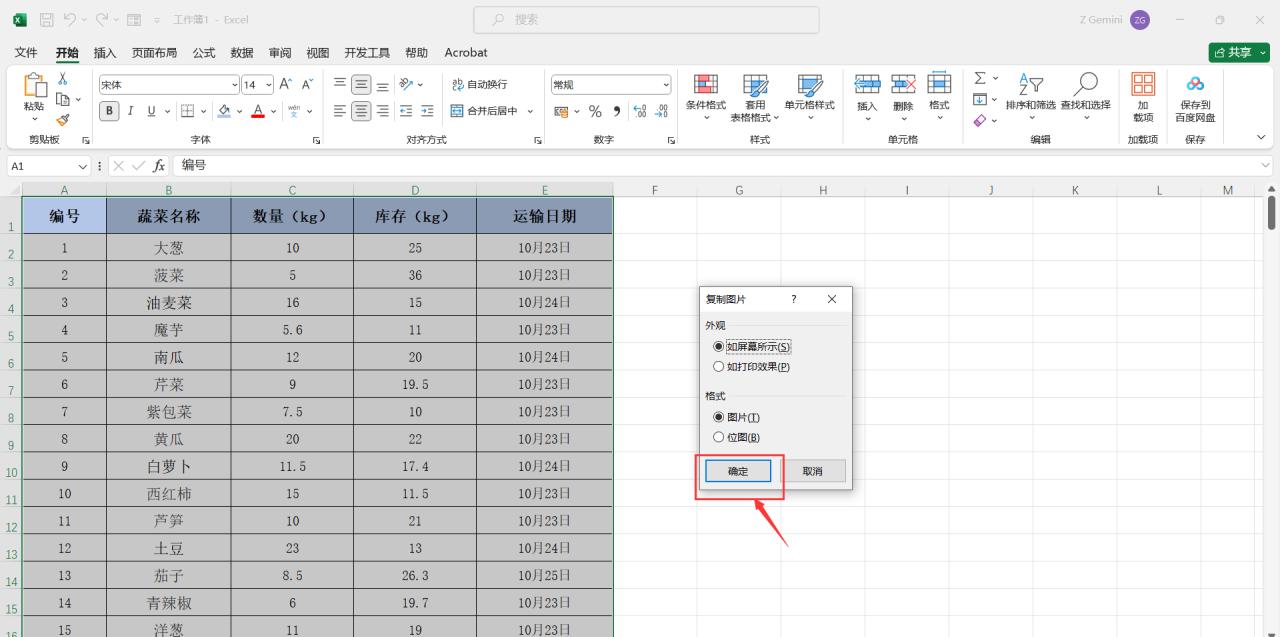Expand 合并后居中 dropdown arrow
Screen dimensions: 1280x637
(x=530, y=111)
